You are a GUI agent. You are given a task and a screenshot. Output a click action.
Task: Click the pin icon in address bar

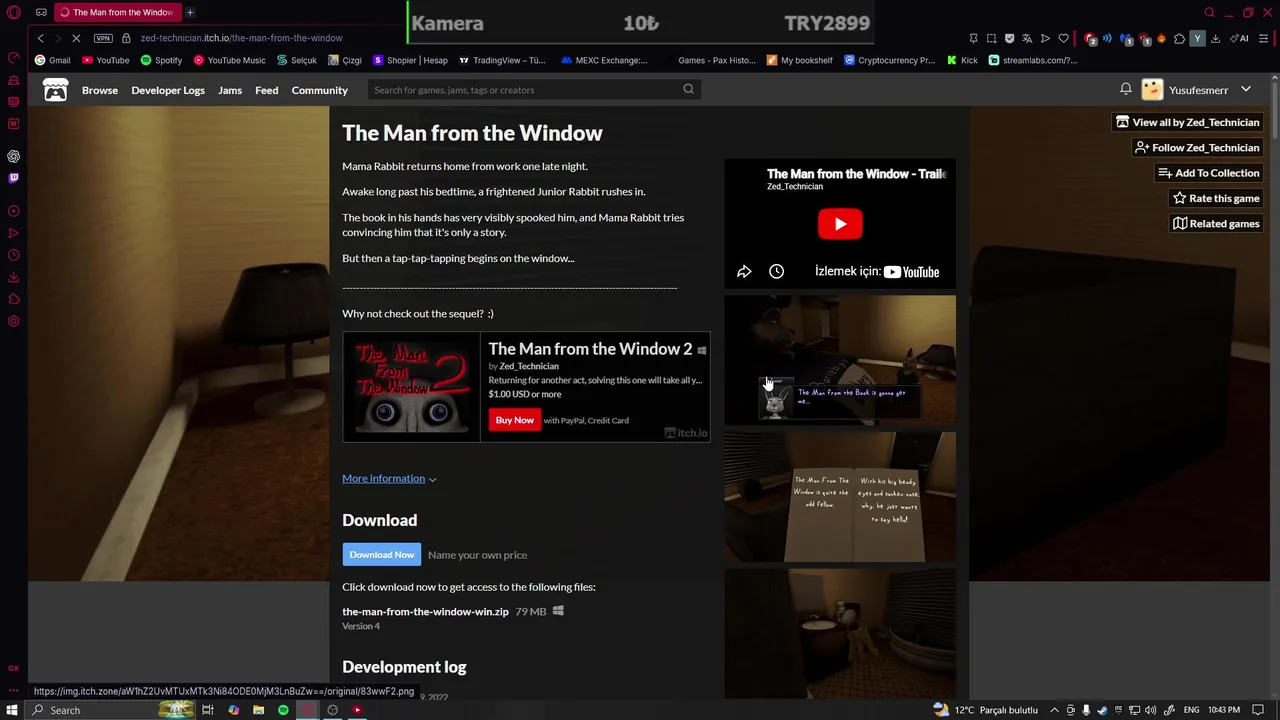pos(973,38)
